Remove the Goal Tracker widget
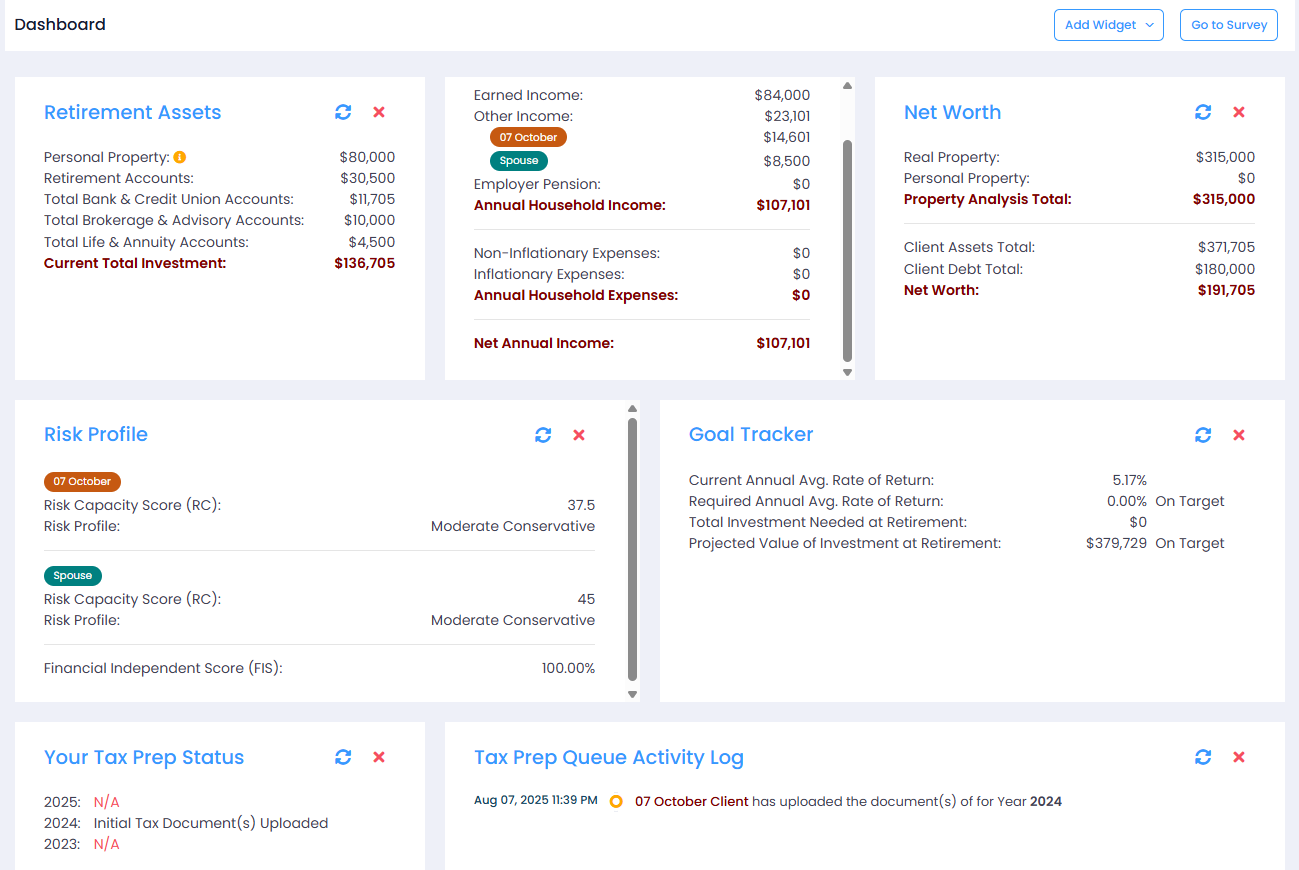This screenshot has height=870, width=1299. [1238, 435]
